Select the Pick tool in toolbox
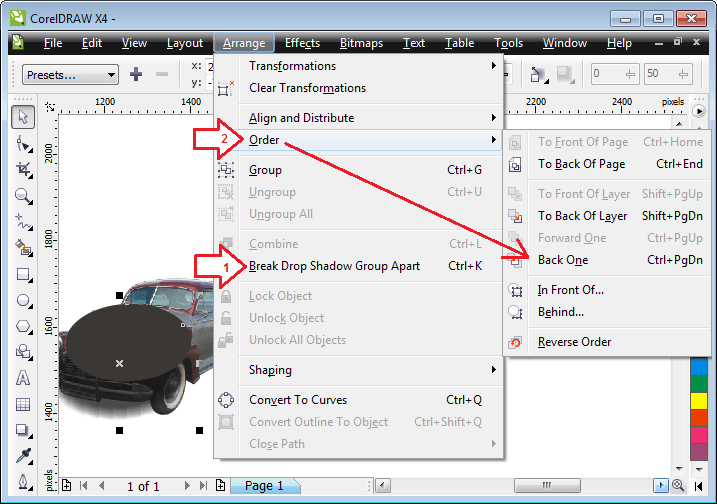Viewport: 717px width, 504px height. (23, 118)
